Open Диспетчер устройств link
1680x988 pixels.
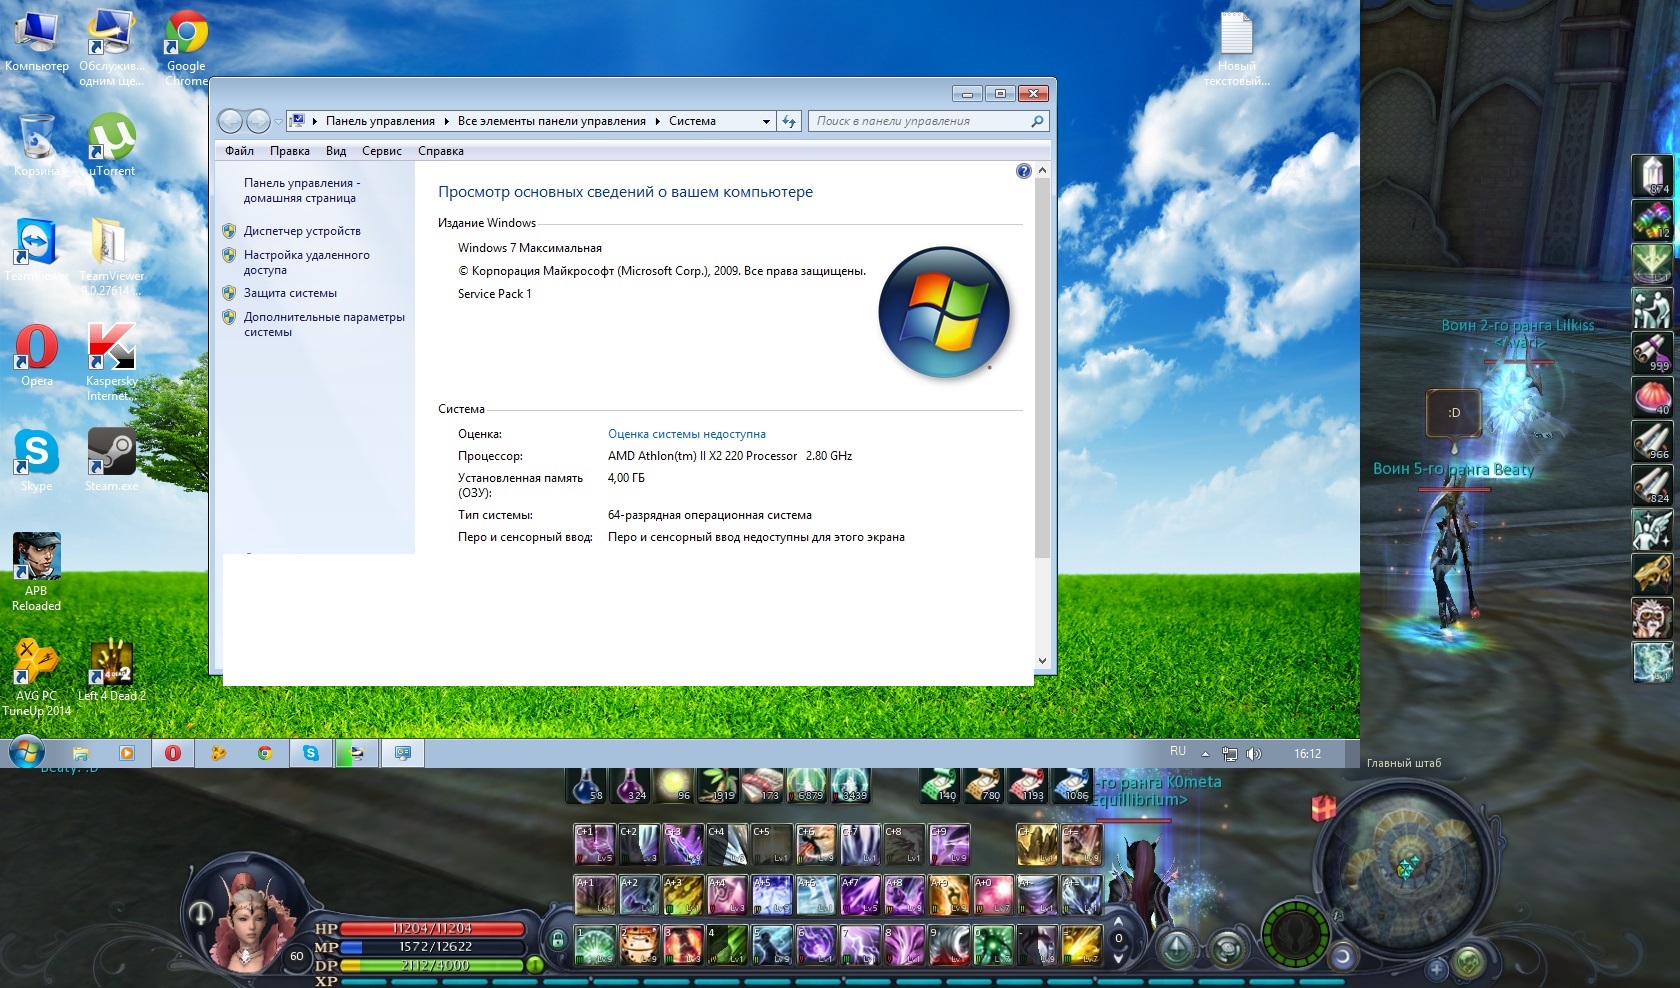302,231
